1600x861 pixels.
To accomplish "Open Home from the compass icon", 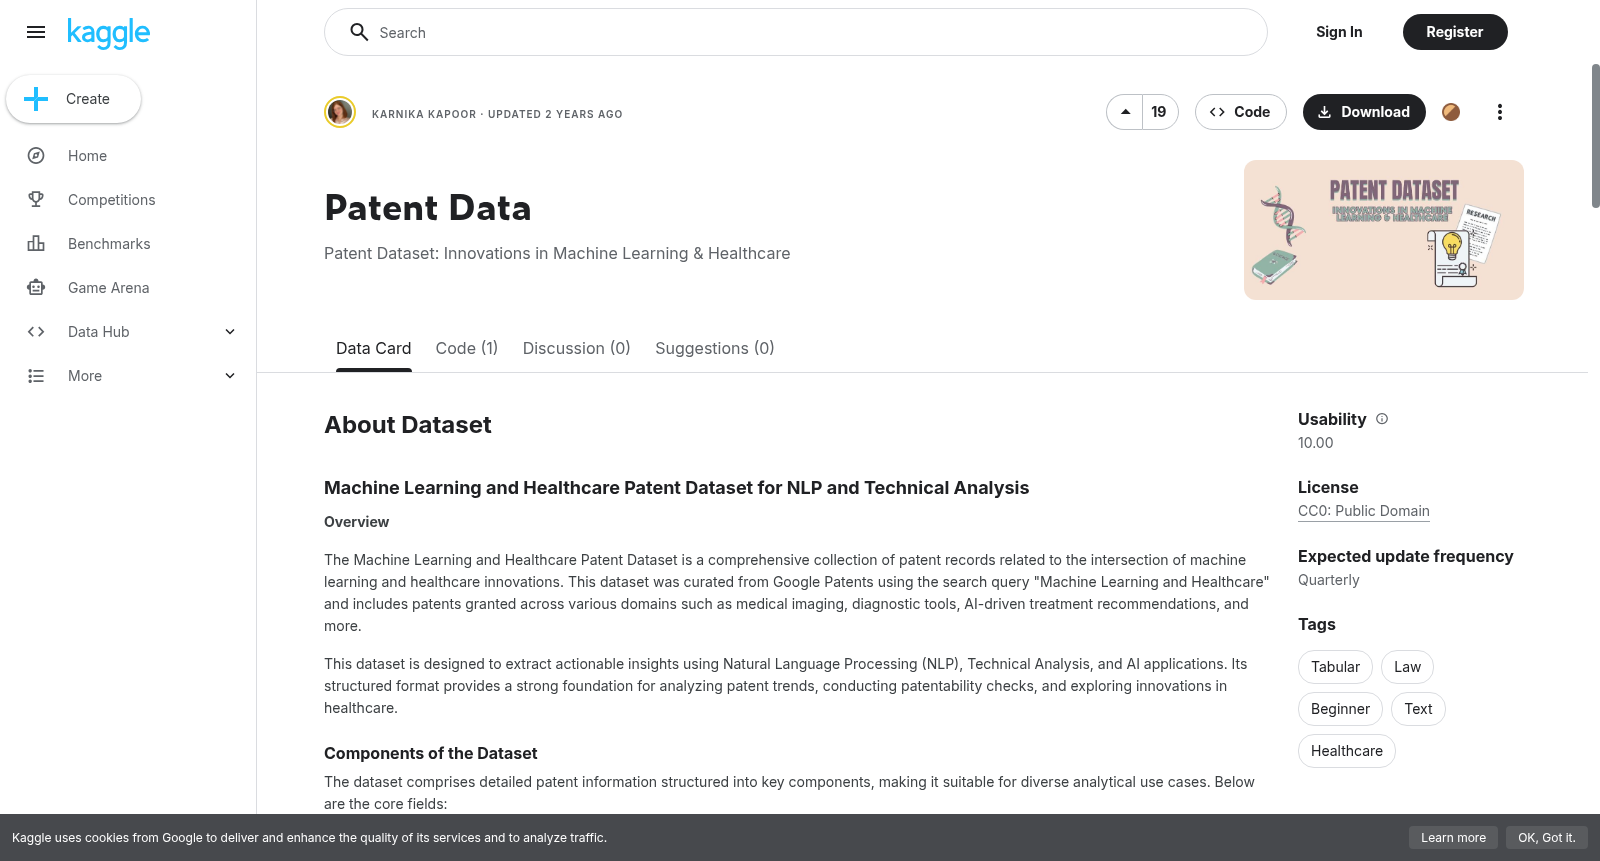I will [36, 156].
